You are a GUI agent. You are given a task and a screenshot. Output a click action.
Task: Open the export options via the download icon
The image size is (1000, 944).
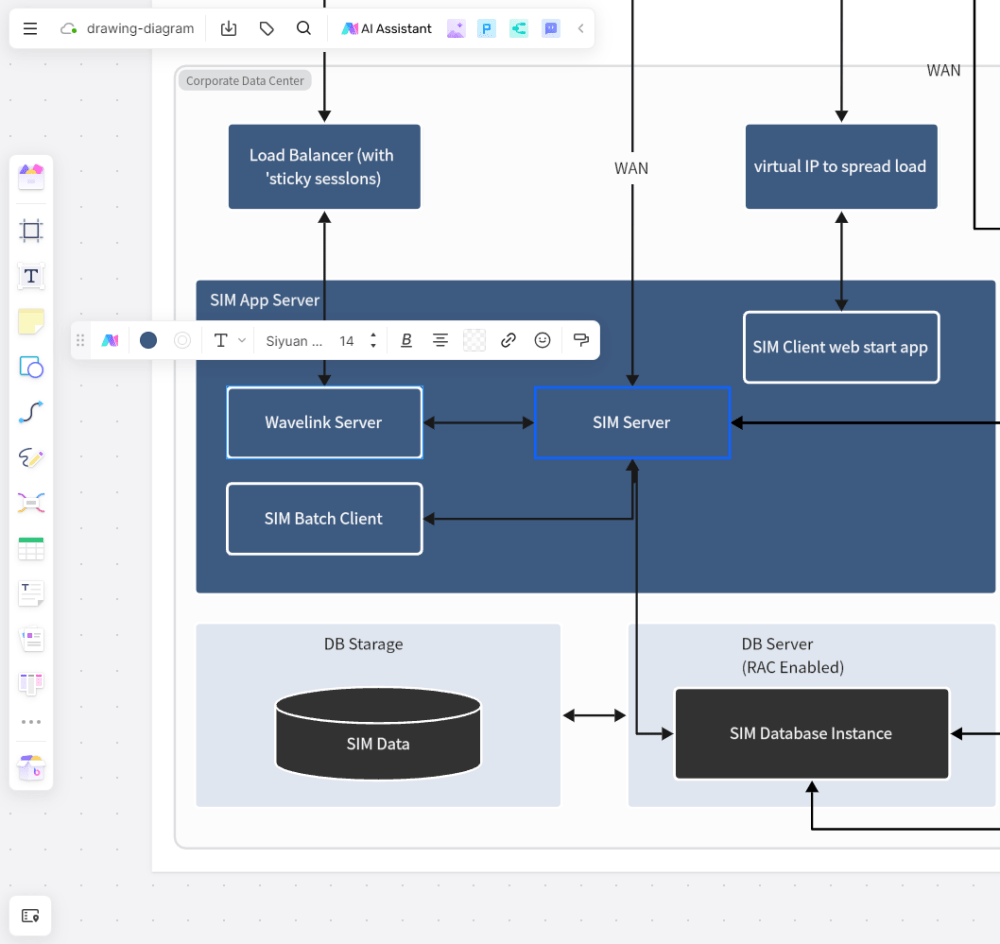click(228, 28)
